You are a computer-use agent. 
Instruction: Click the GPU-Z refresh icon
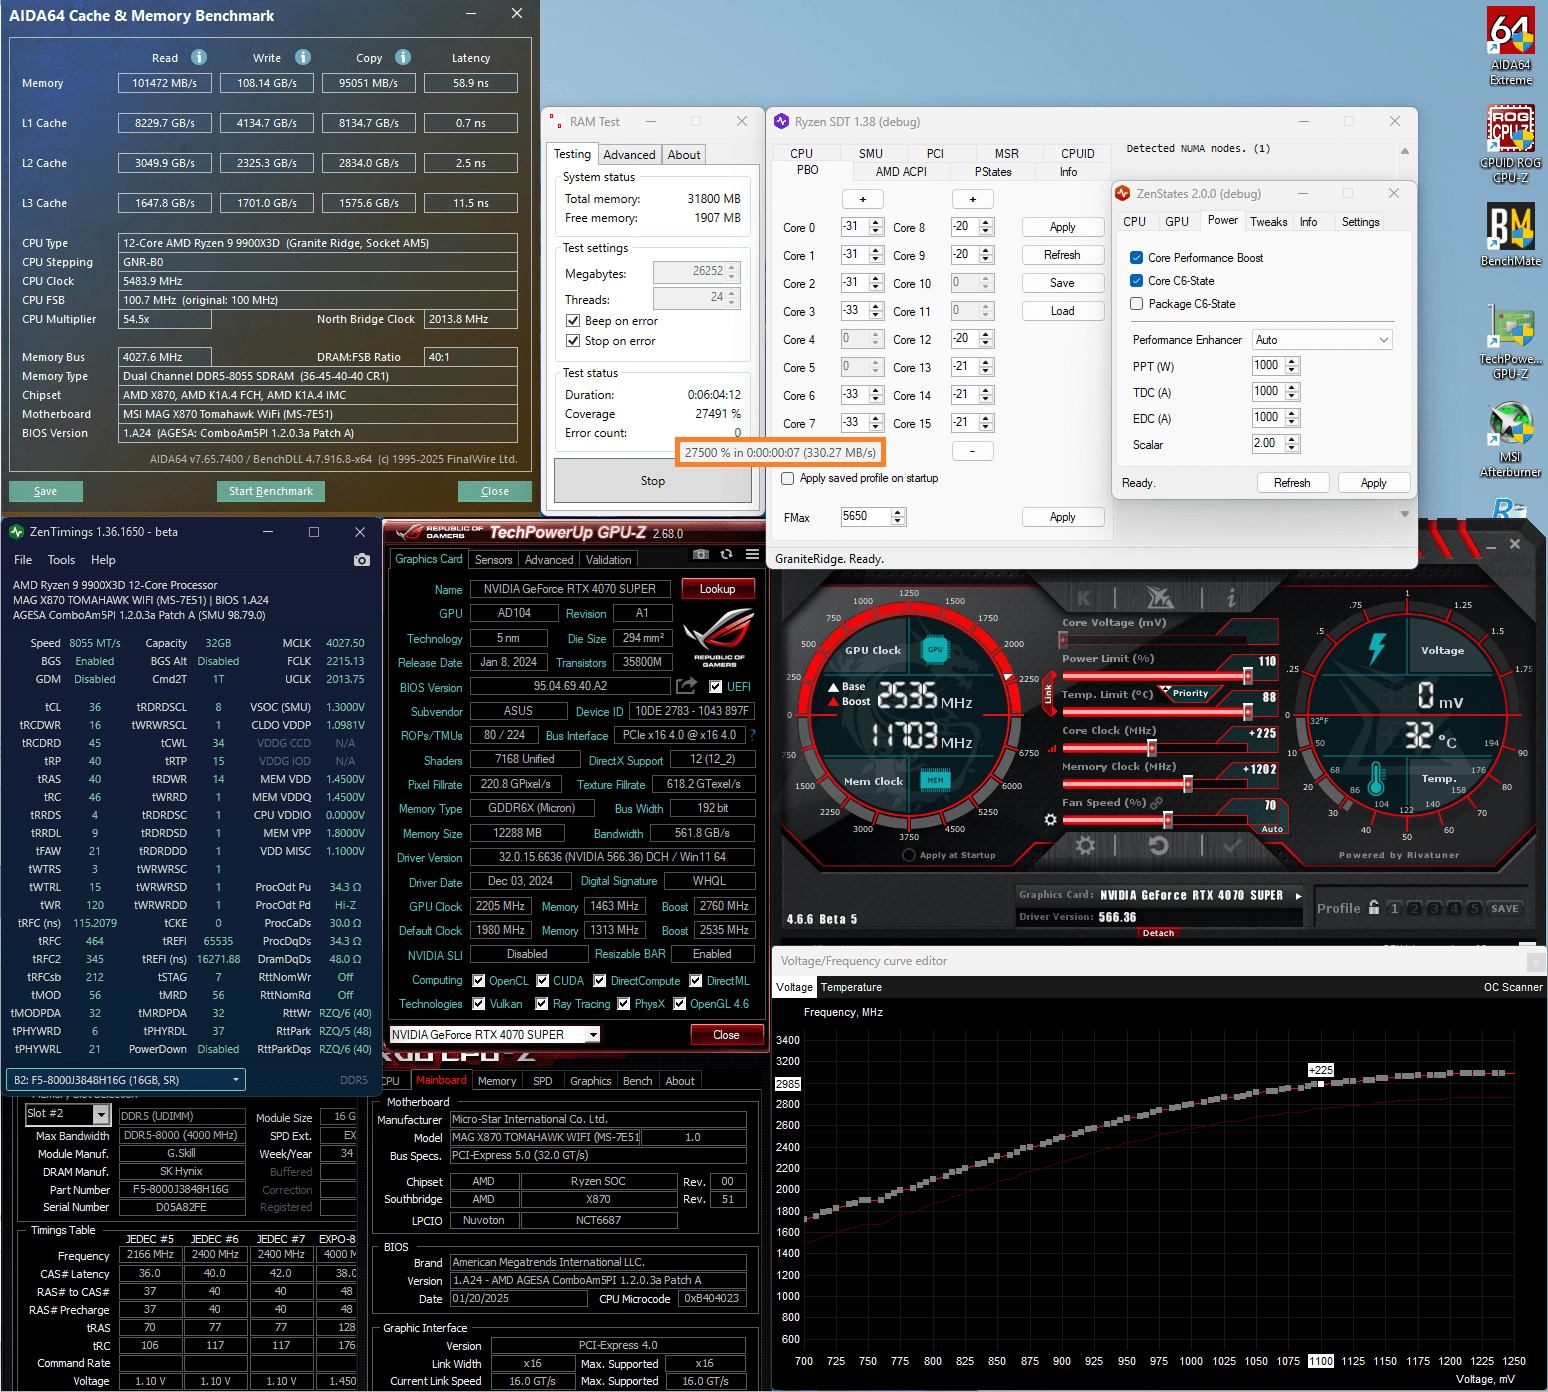tap(727, 554)
